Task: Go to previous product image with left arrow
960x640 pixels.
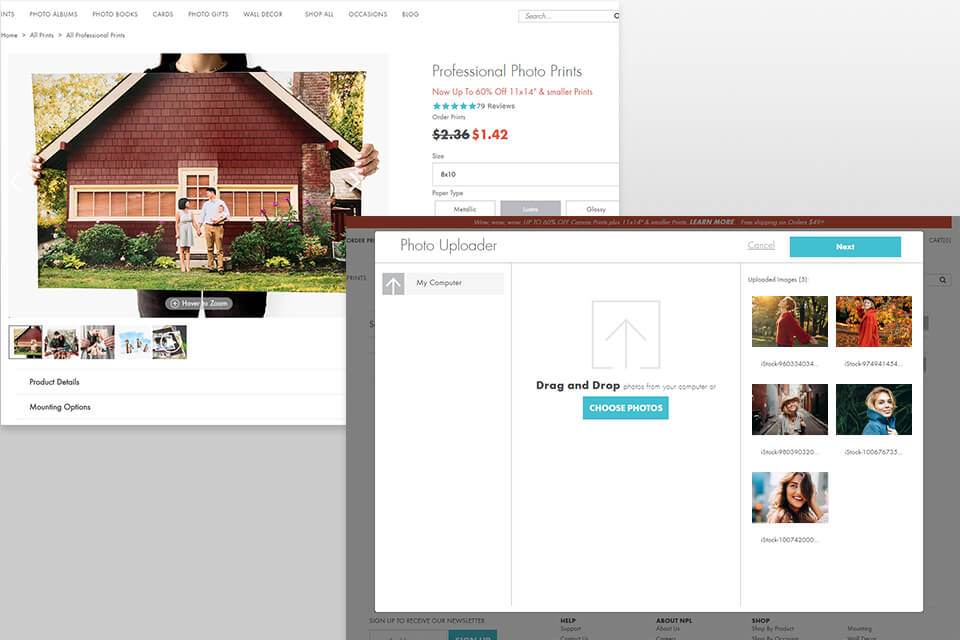Action: coord(15,182)
